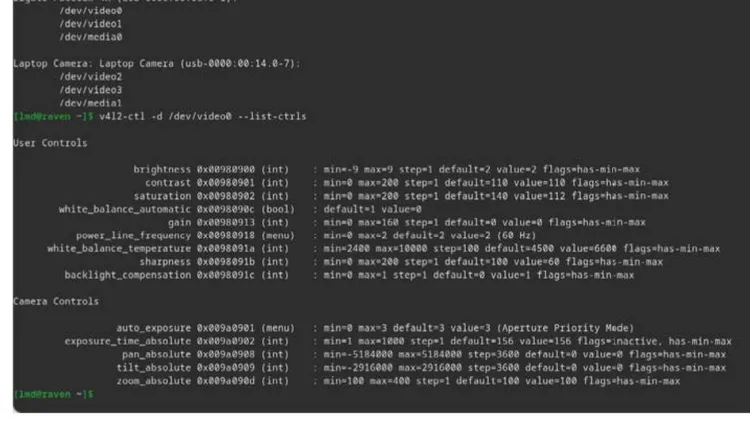The width and height of the screenshot is (750, 421).
Task: Click the brightness control name
Action: (x=162, y=169)
